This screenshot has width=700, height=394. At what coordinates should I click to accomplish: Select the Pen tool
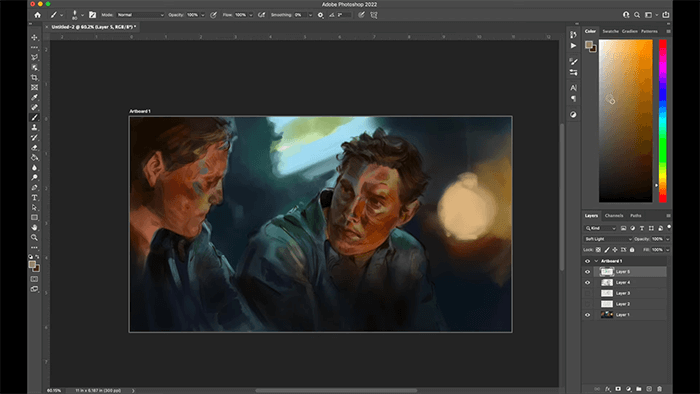tap(34, 188)
